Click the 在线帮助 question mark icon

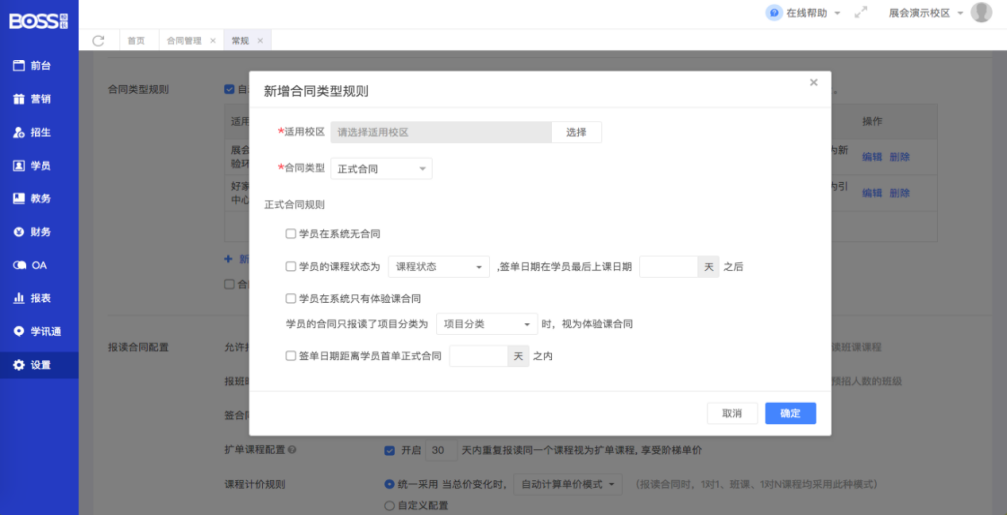[773, 13]
